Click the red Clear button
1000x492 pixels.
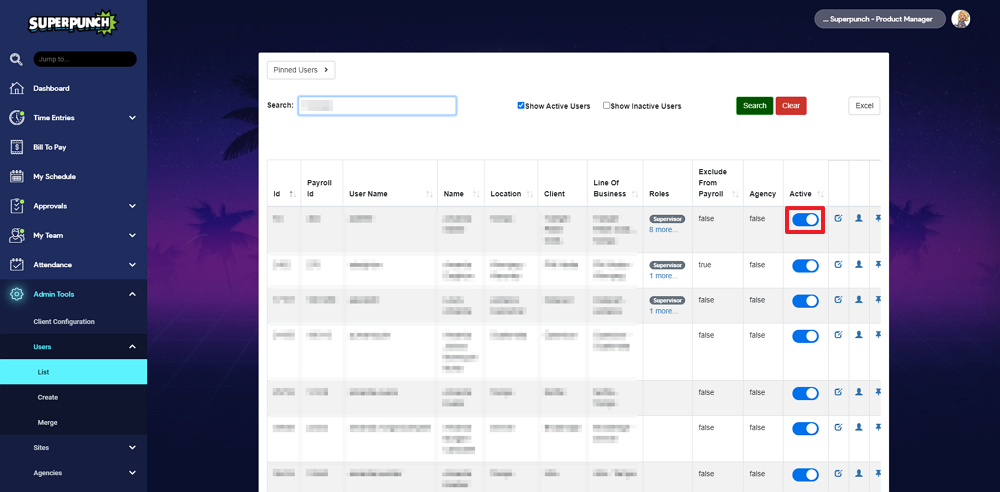pos(791,106)
